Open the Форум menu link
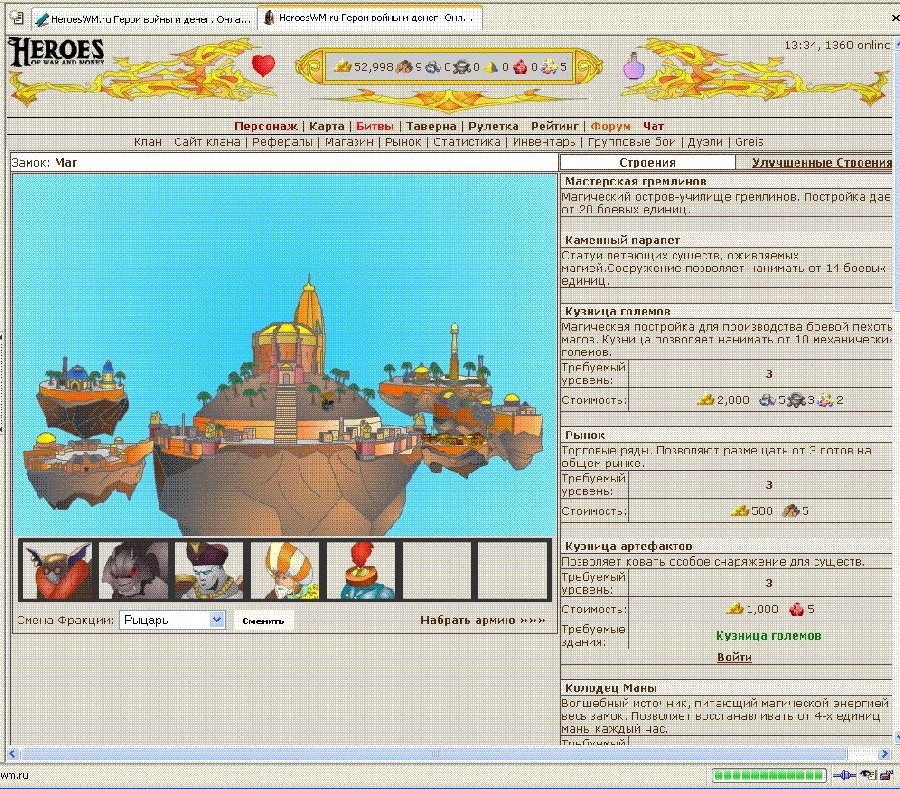 click(x=610, y=126)
